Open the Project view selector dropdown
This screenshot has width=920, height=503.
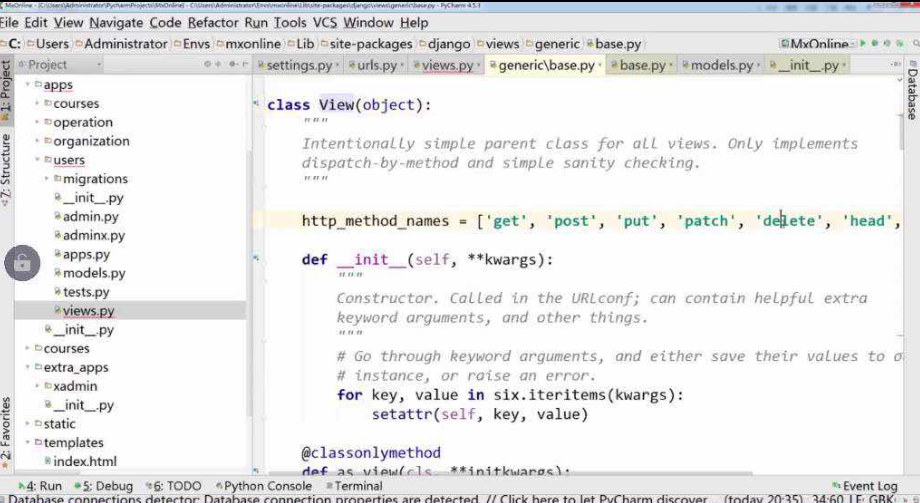61,65
